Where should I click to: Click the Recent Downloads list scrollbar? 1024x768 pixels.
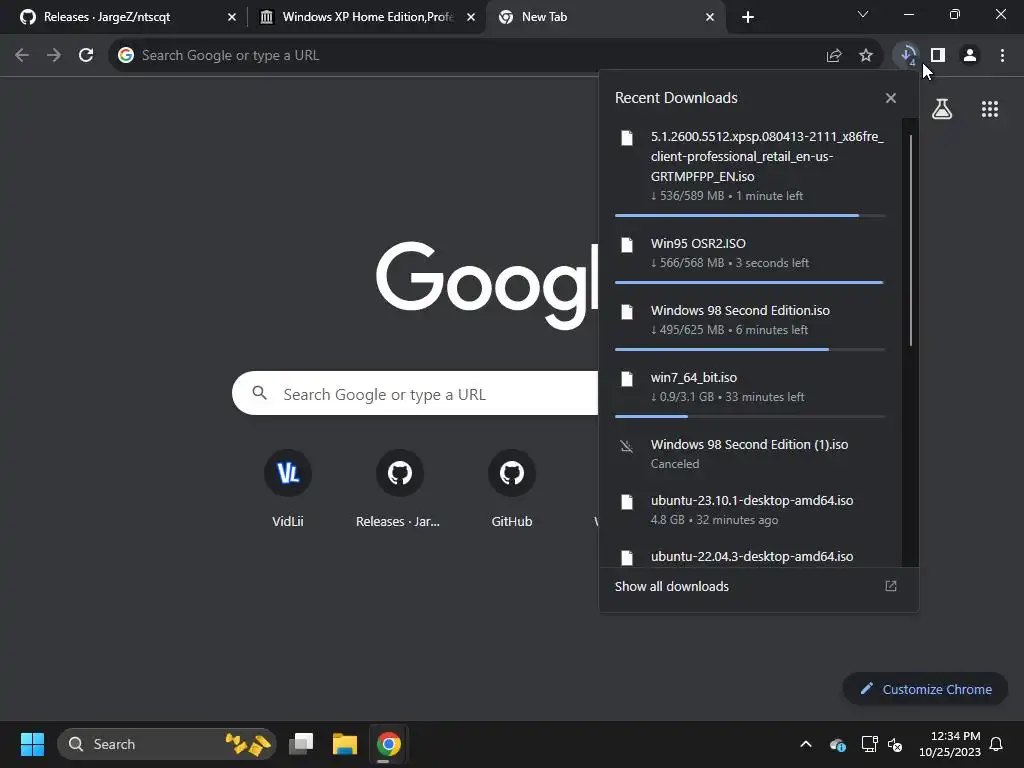tap(910, 240)
